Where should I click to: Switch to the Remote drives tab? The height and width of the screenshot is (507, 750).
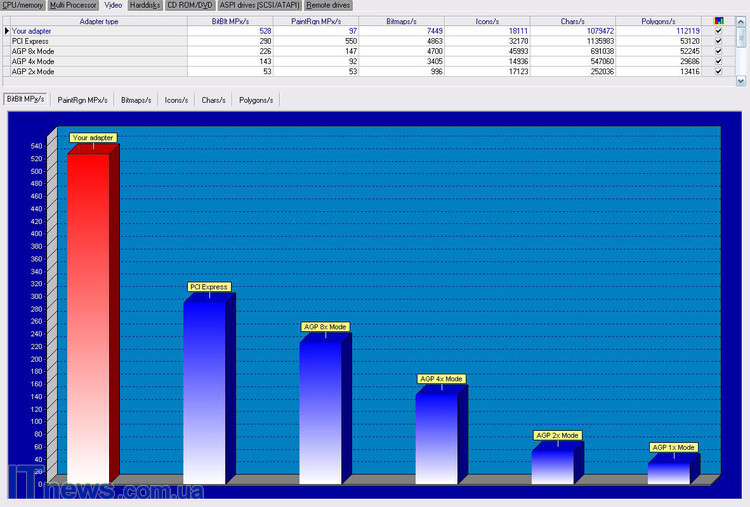328,5
